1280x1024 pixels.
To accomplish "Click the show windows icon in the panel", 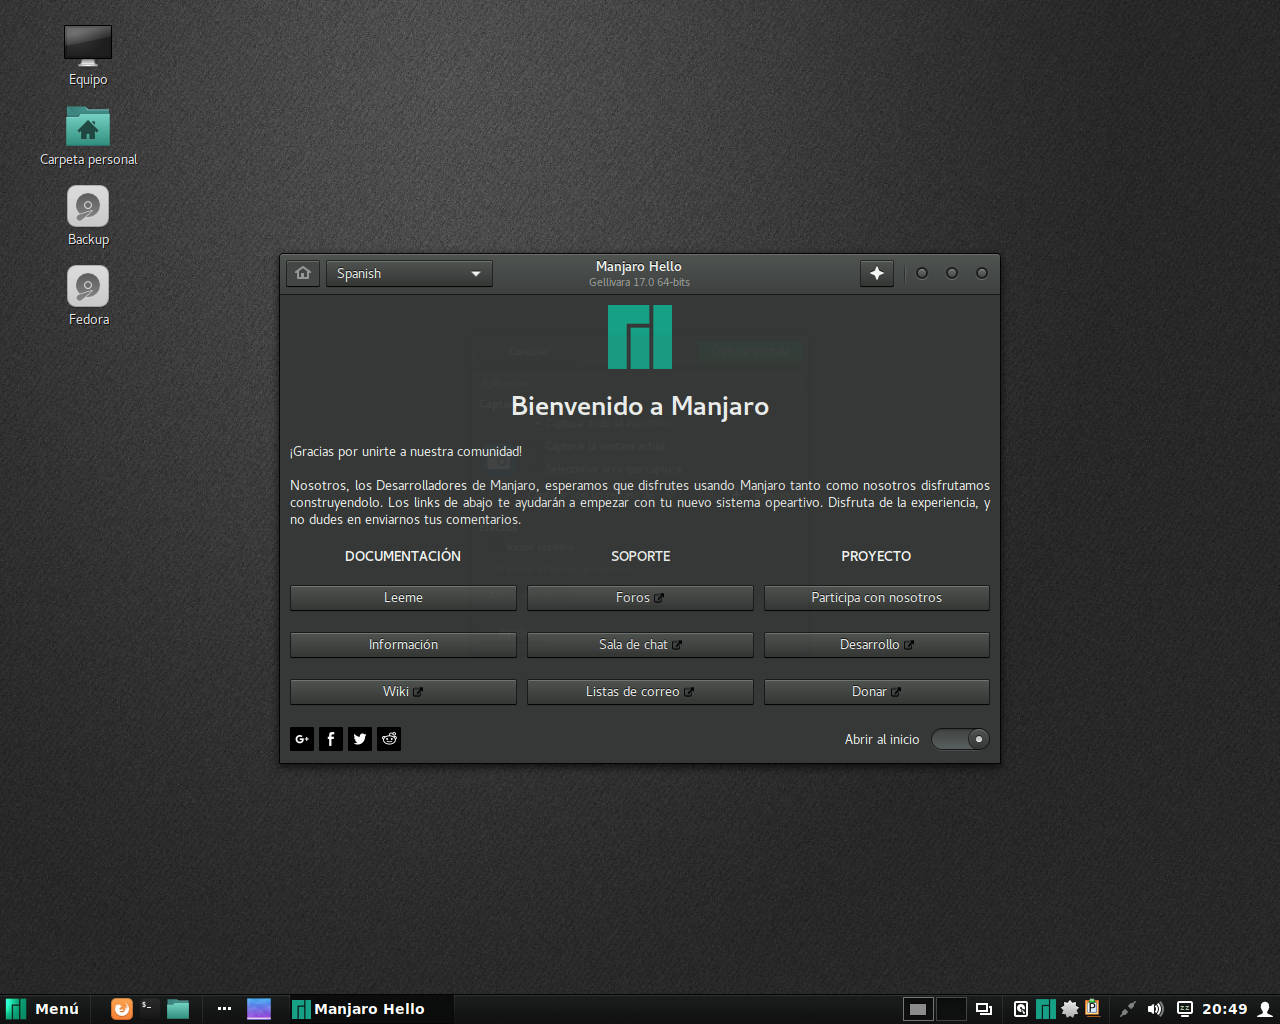I will 984,1009.
